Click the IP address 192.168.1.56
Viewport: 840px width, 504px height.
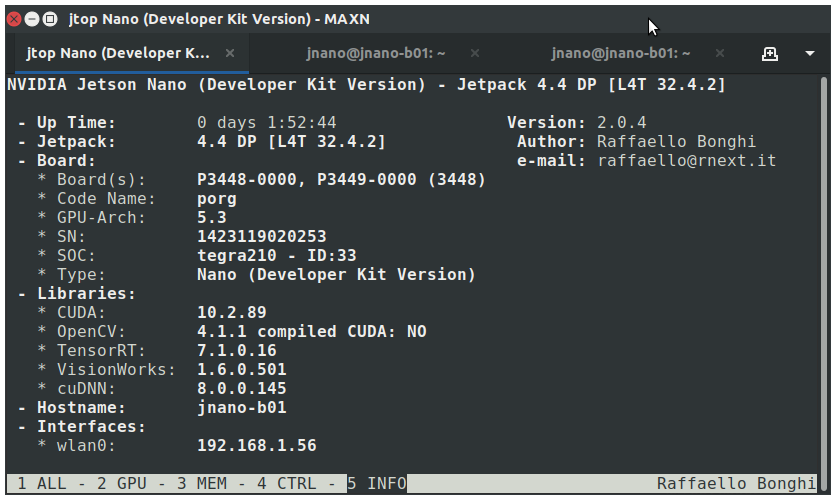coord(257,446)
